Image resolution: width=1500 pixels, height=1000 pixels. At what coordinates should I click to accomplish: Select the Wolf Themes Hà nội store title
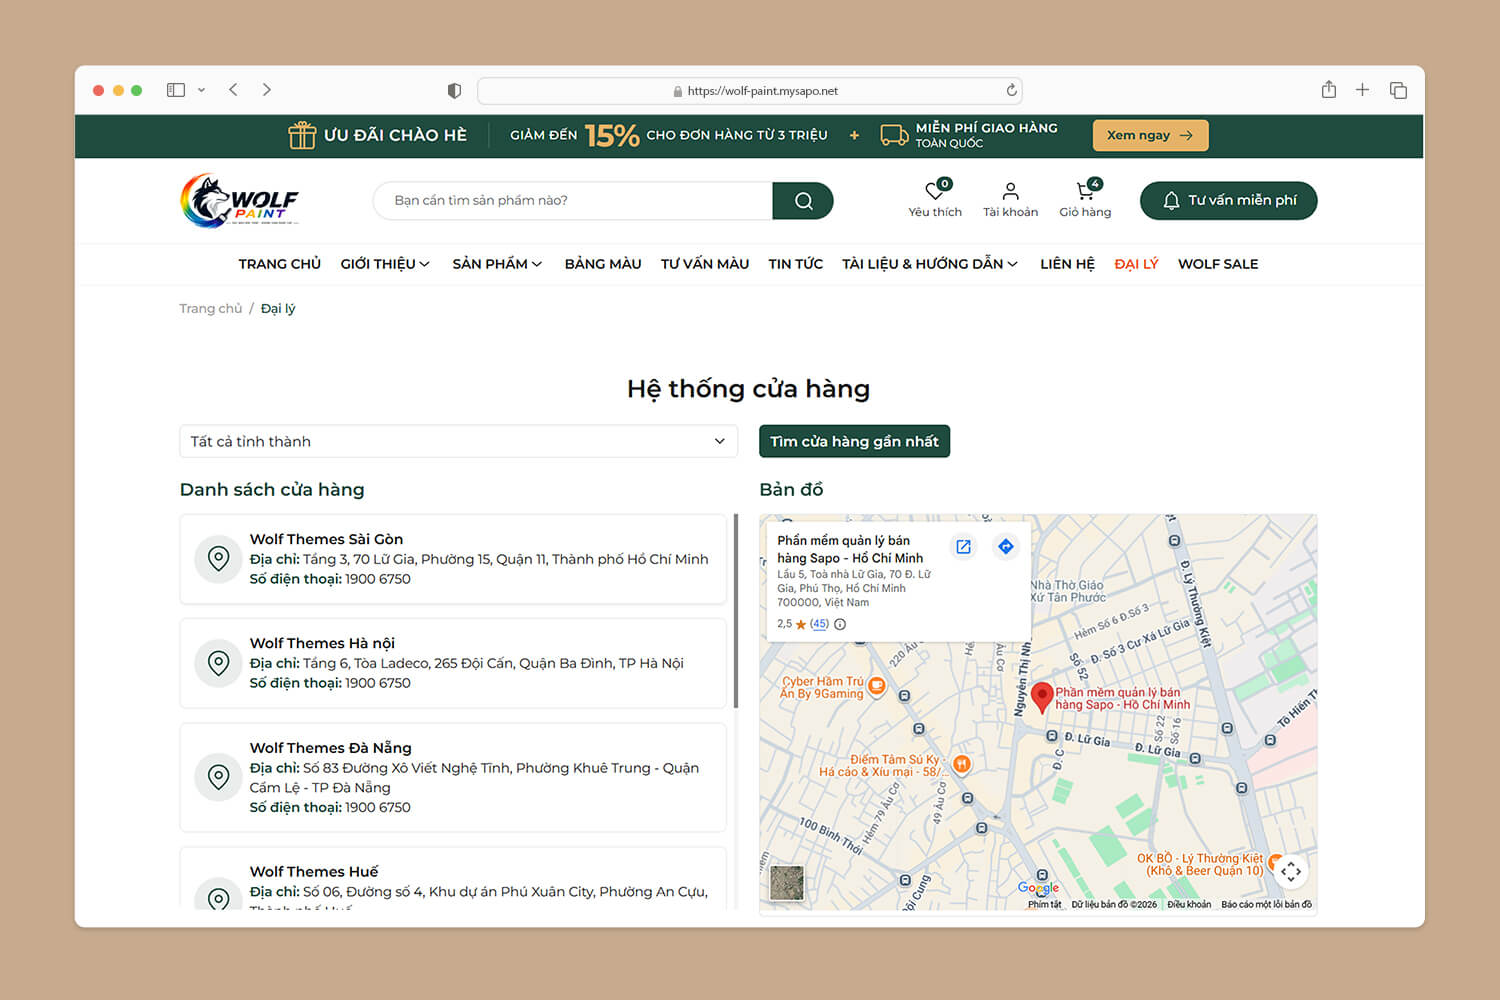click(322, 643)
